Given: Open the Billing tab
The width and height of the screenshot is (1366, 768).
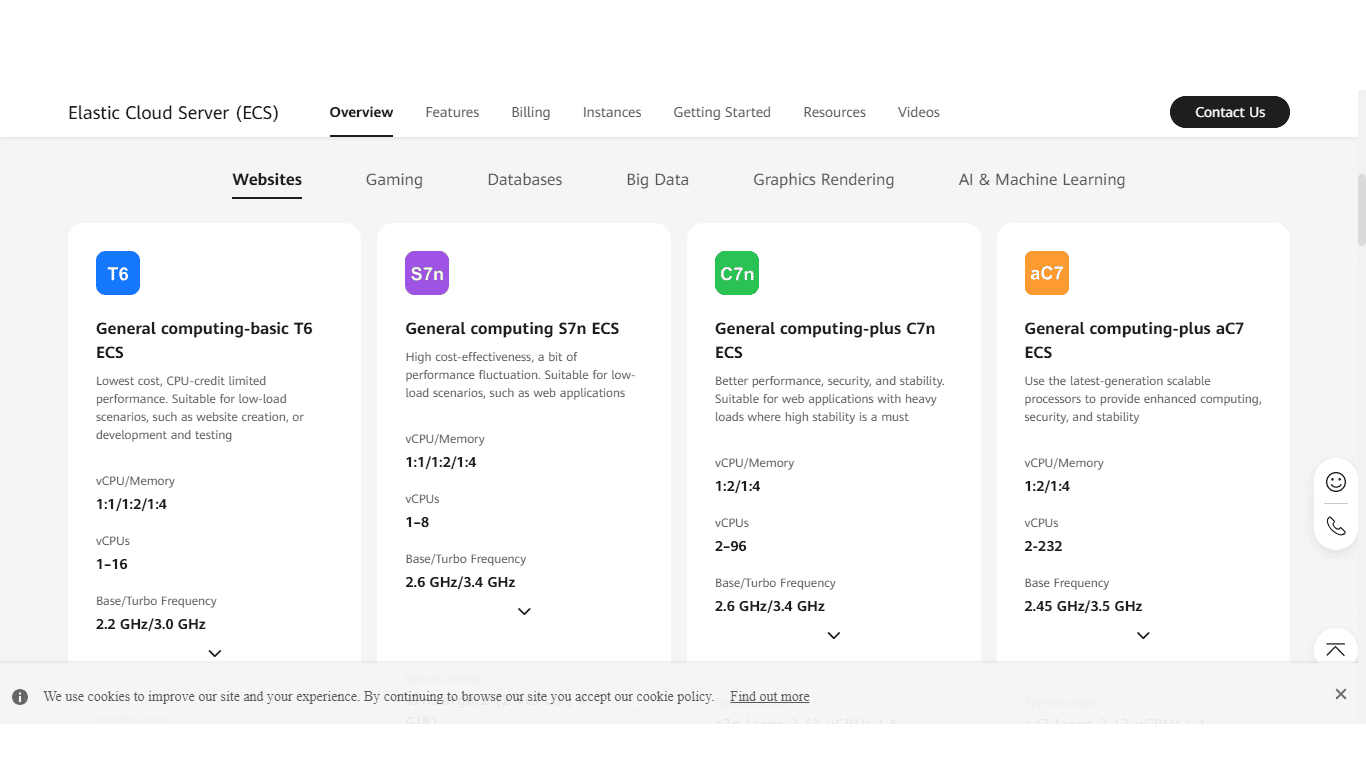Looking at the screenshot, I should [x=531, y=112].
